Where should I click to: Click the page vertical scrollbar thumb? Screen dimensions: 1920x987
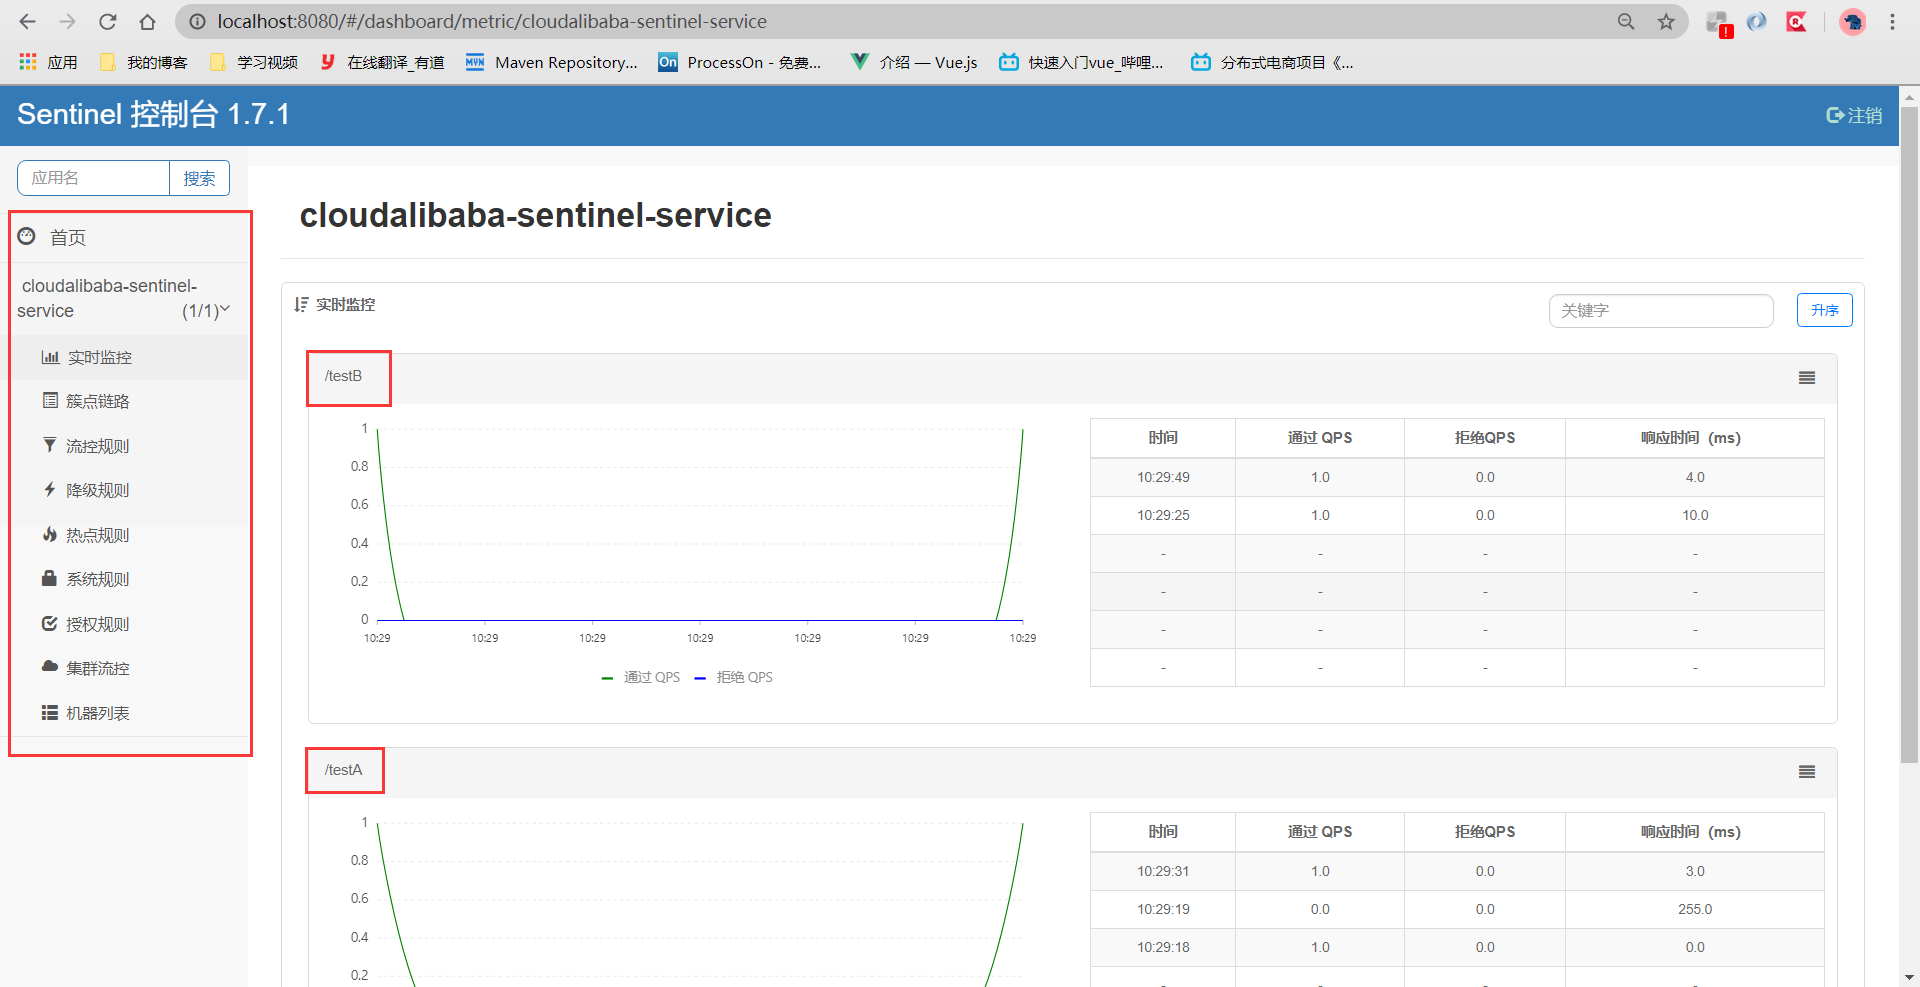[1909, 434]
